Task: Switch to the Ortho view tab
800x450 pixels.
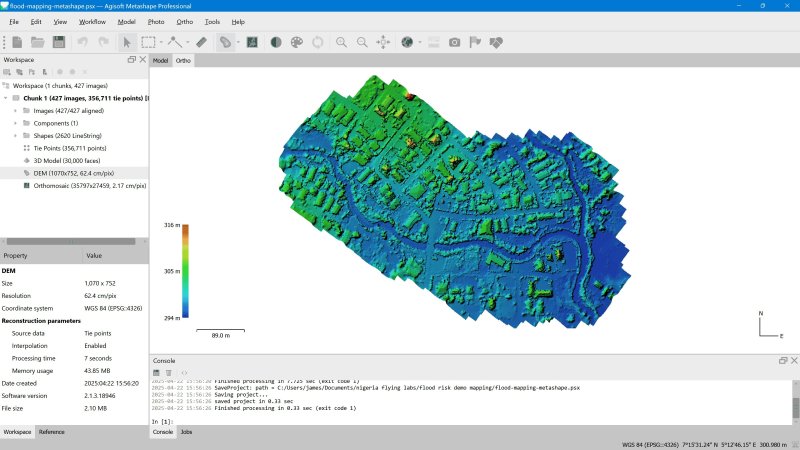Action: 183,61
